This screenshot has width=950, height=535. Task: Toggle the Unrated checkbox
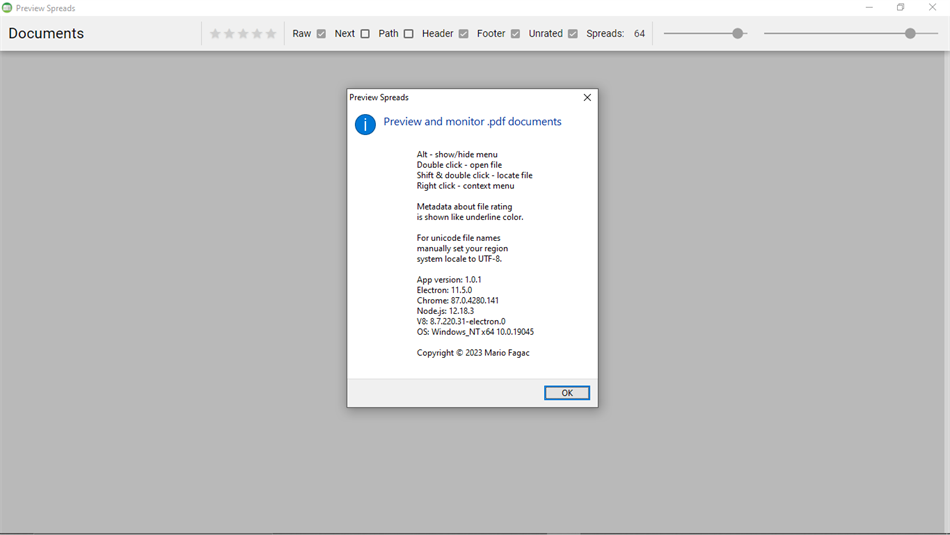pyautogui.click(x=573, y=34)
